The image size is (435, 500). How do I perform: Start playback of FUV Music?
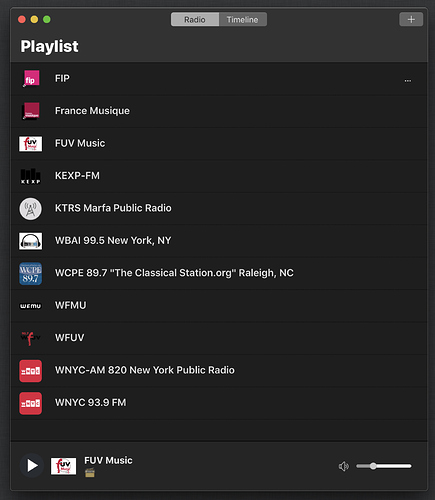coord(32,465)
